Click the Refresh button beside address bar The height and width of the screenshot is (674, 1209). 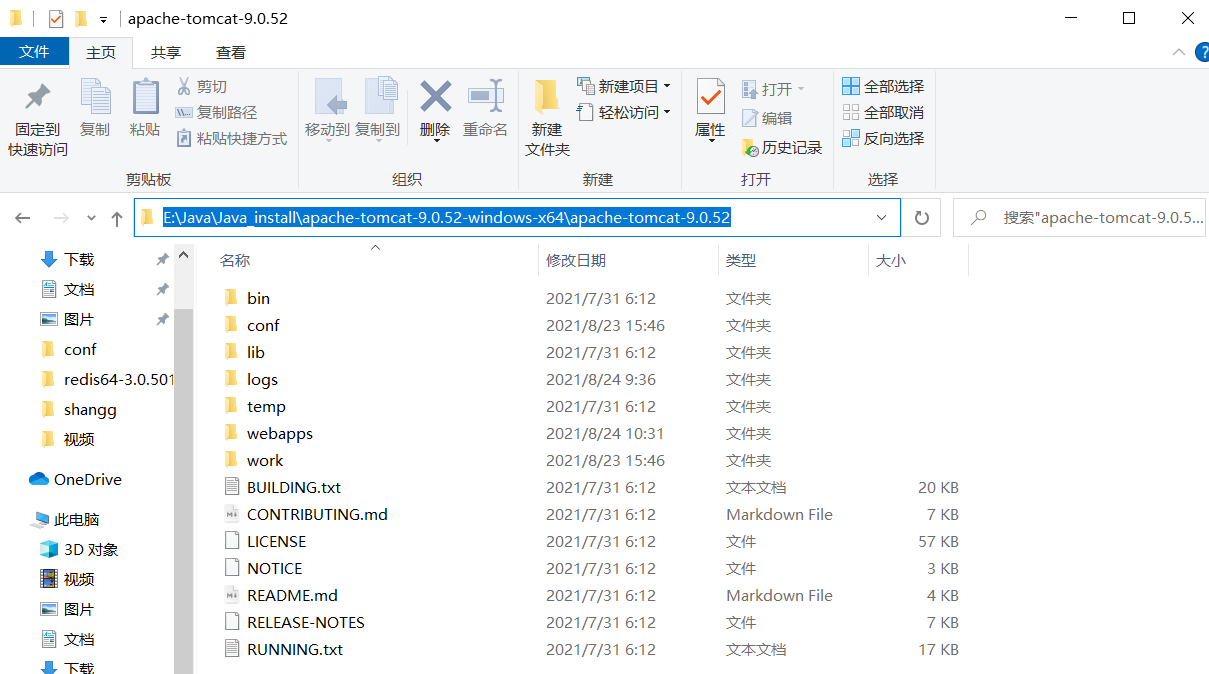pyautogui.click(x=922, y=218)
